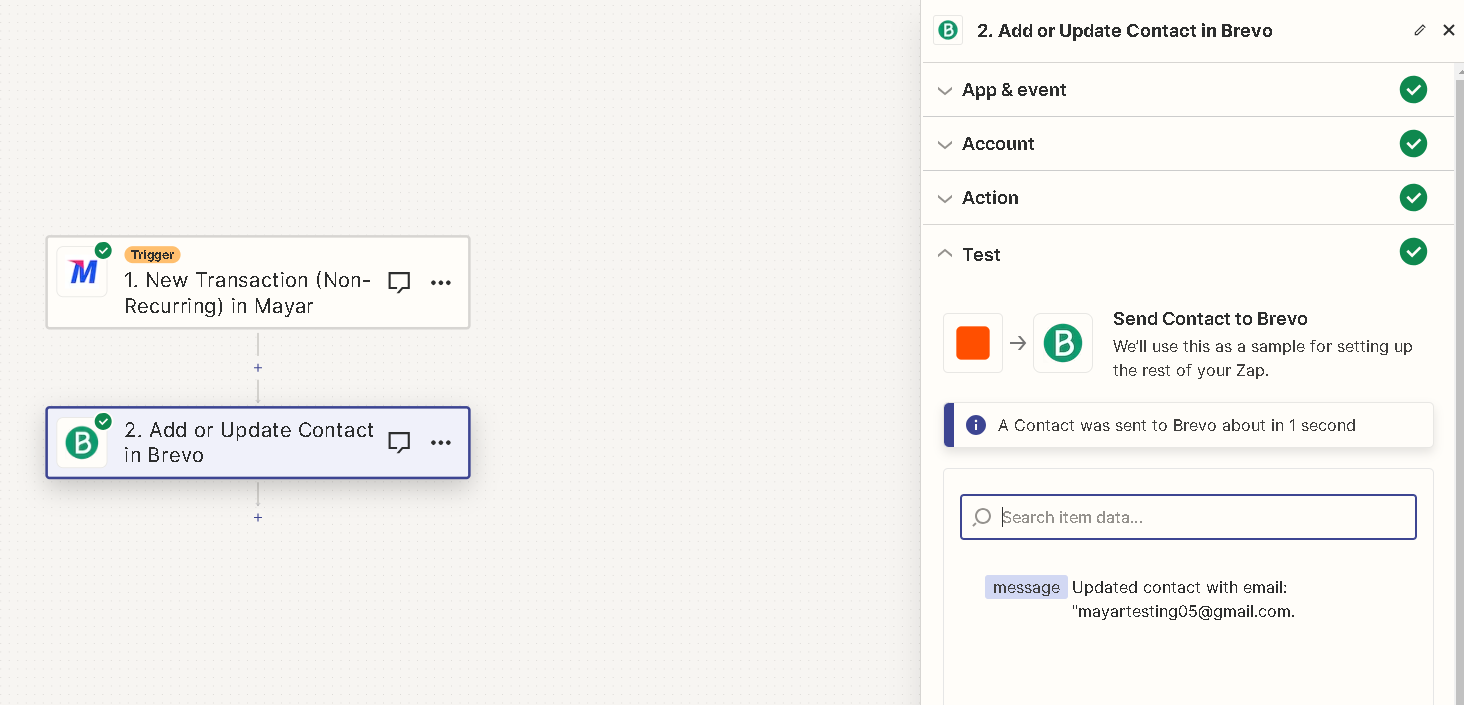Click green checkmark beside Account
Viewport: 1464px width, 705px height.
pos(1413,144)
